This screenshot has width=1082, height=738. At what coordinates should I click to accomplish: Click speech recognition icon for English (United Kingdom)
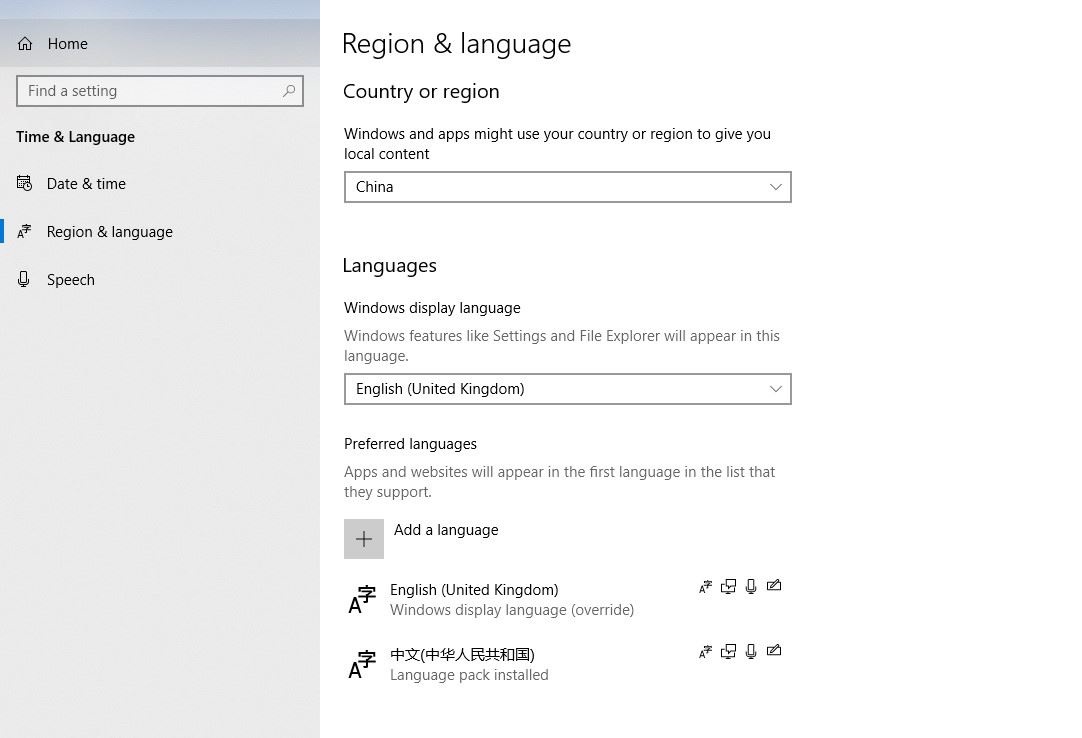click(x=751, y=586)
